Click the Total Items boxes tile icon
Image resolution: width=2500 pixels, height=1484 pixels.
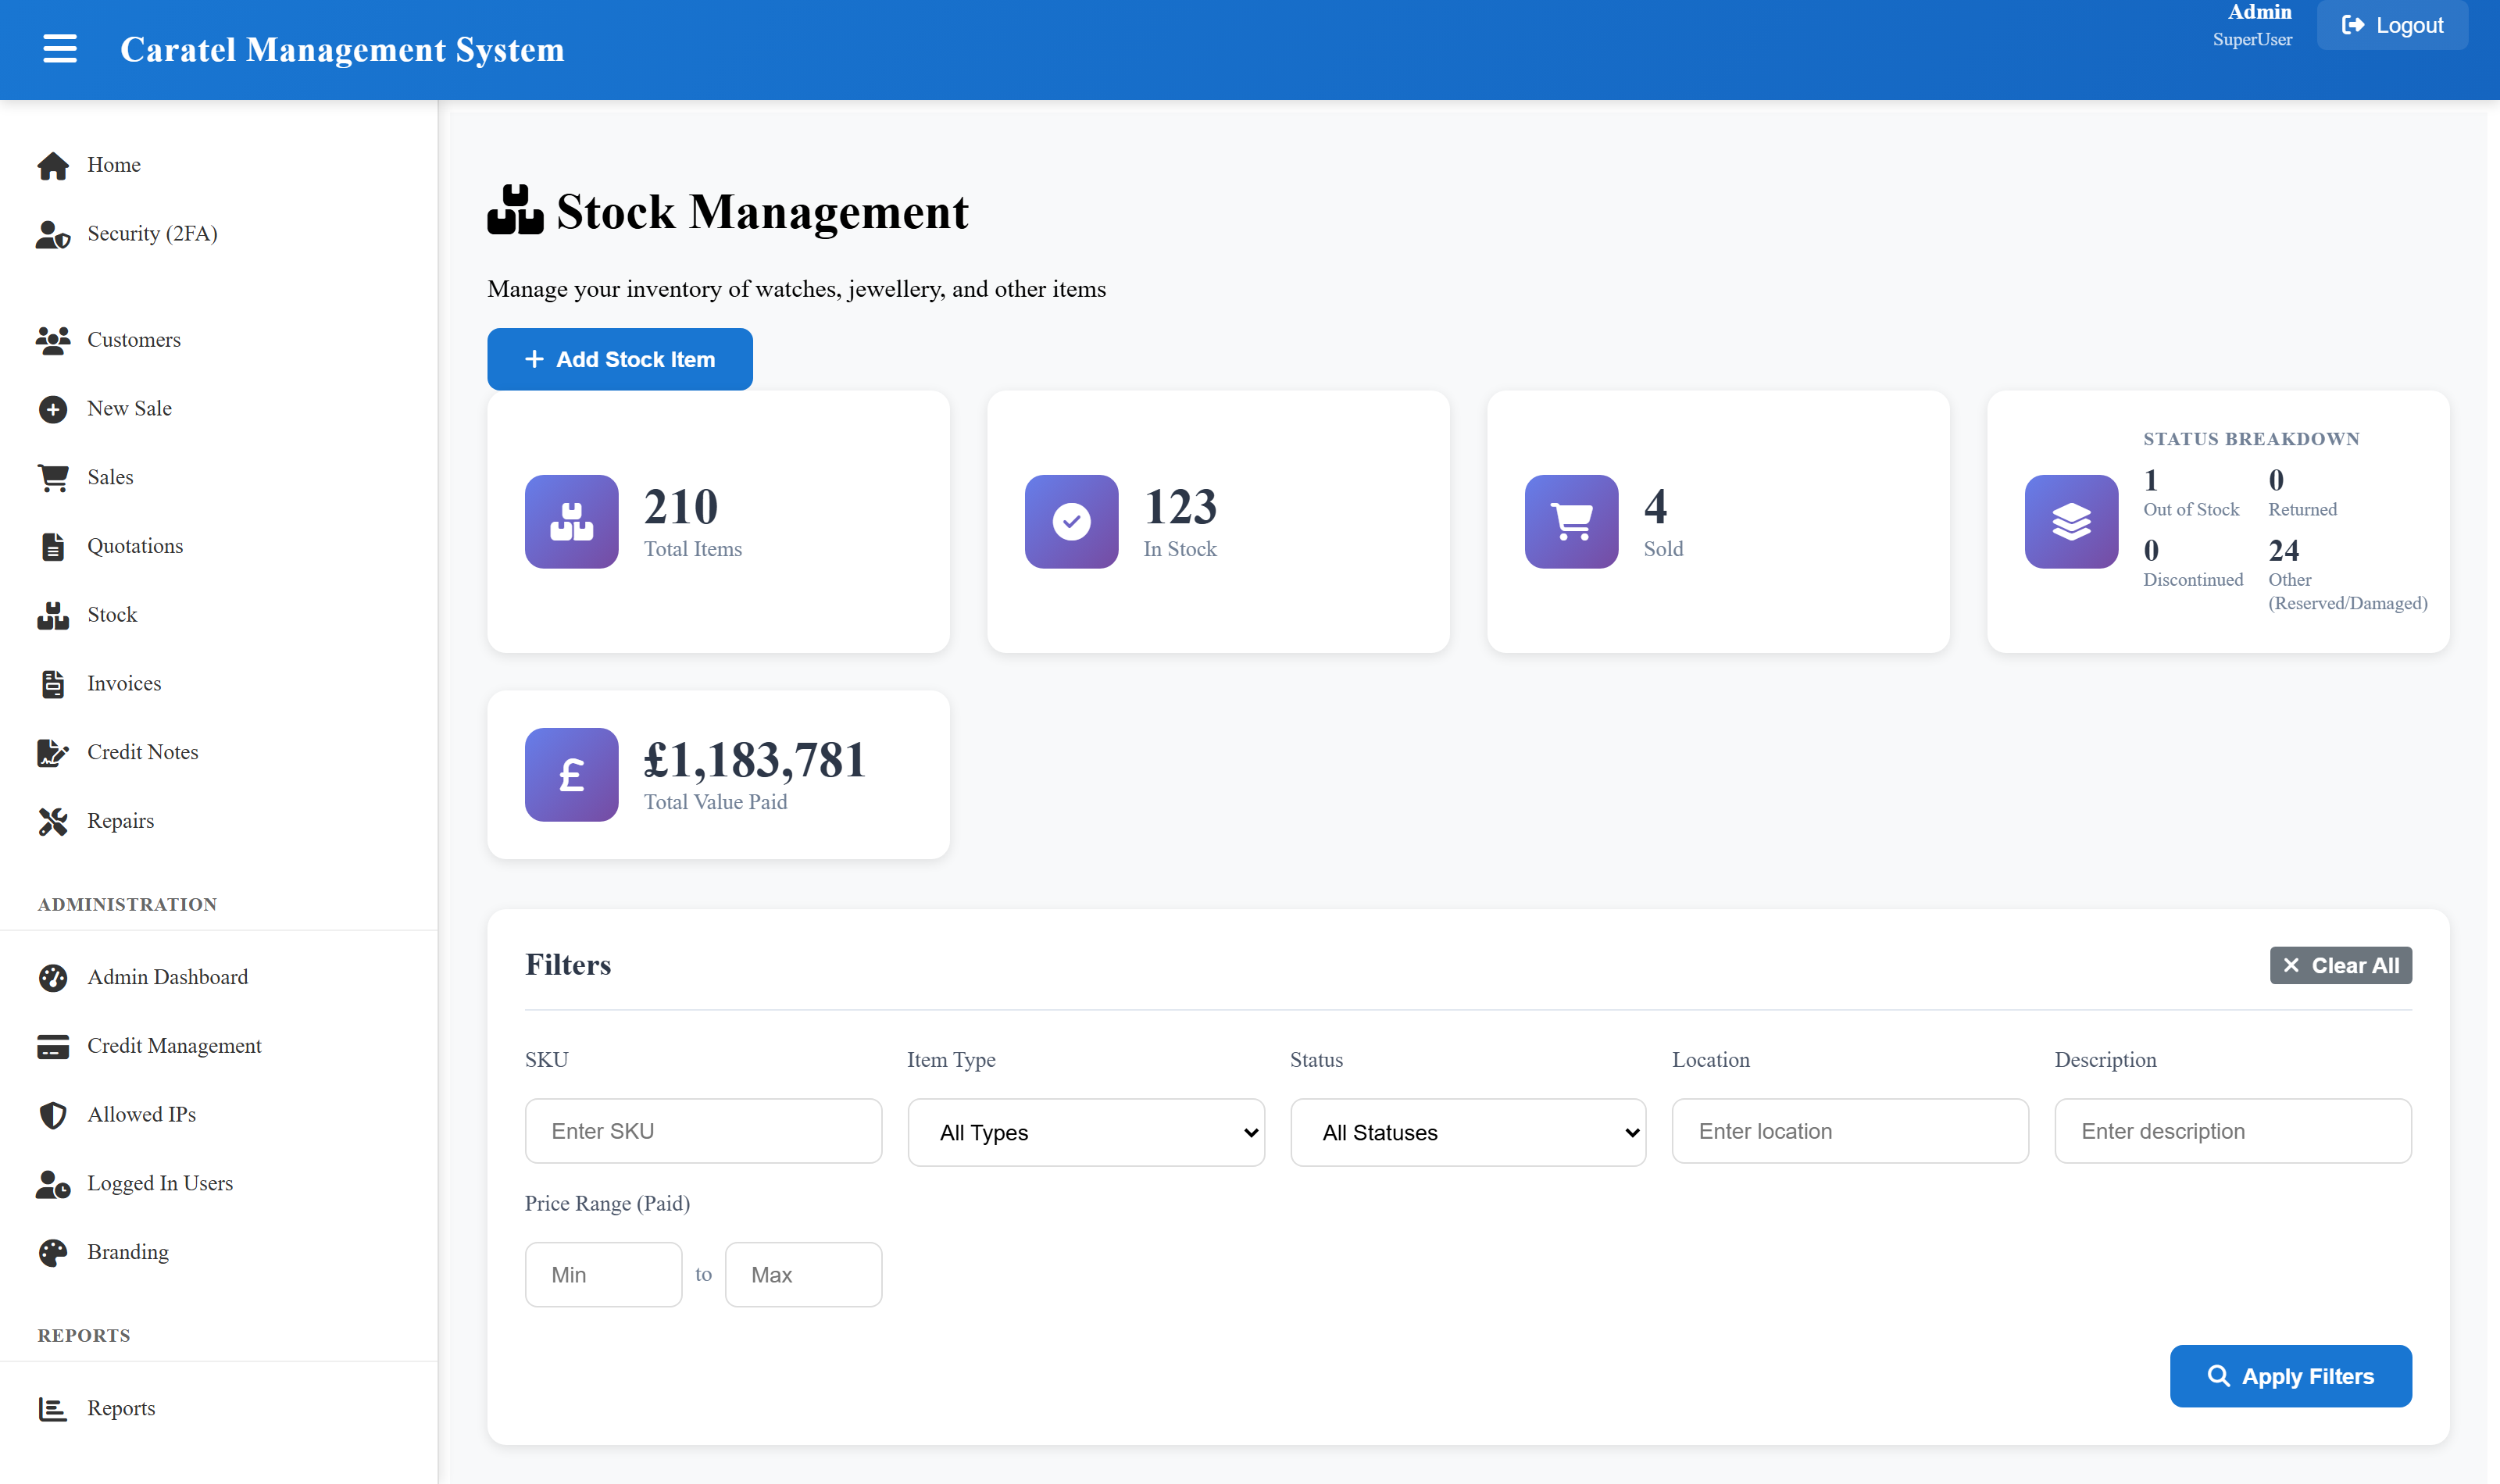[572, 522]
